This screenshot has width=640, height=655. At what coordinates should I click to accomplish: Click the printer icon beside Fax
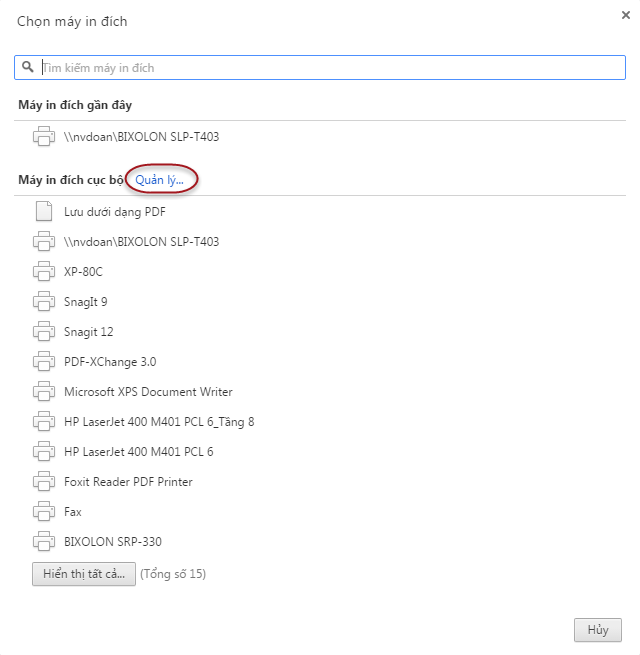(43, 511)
